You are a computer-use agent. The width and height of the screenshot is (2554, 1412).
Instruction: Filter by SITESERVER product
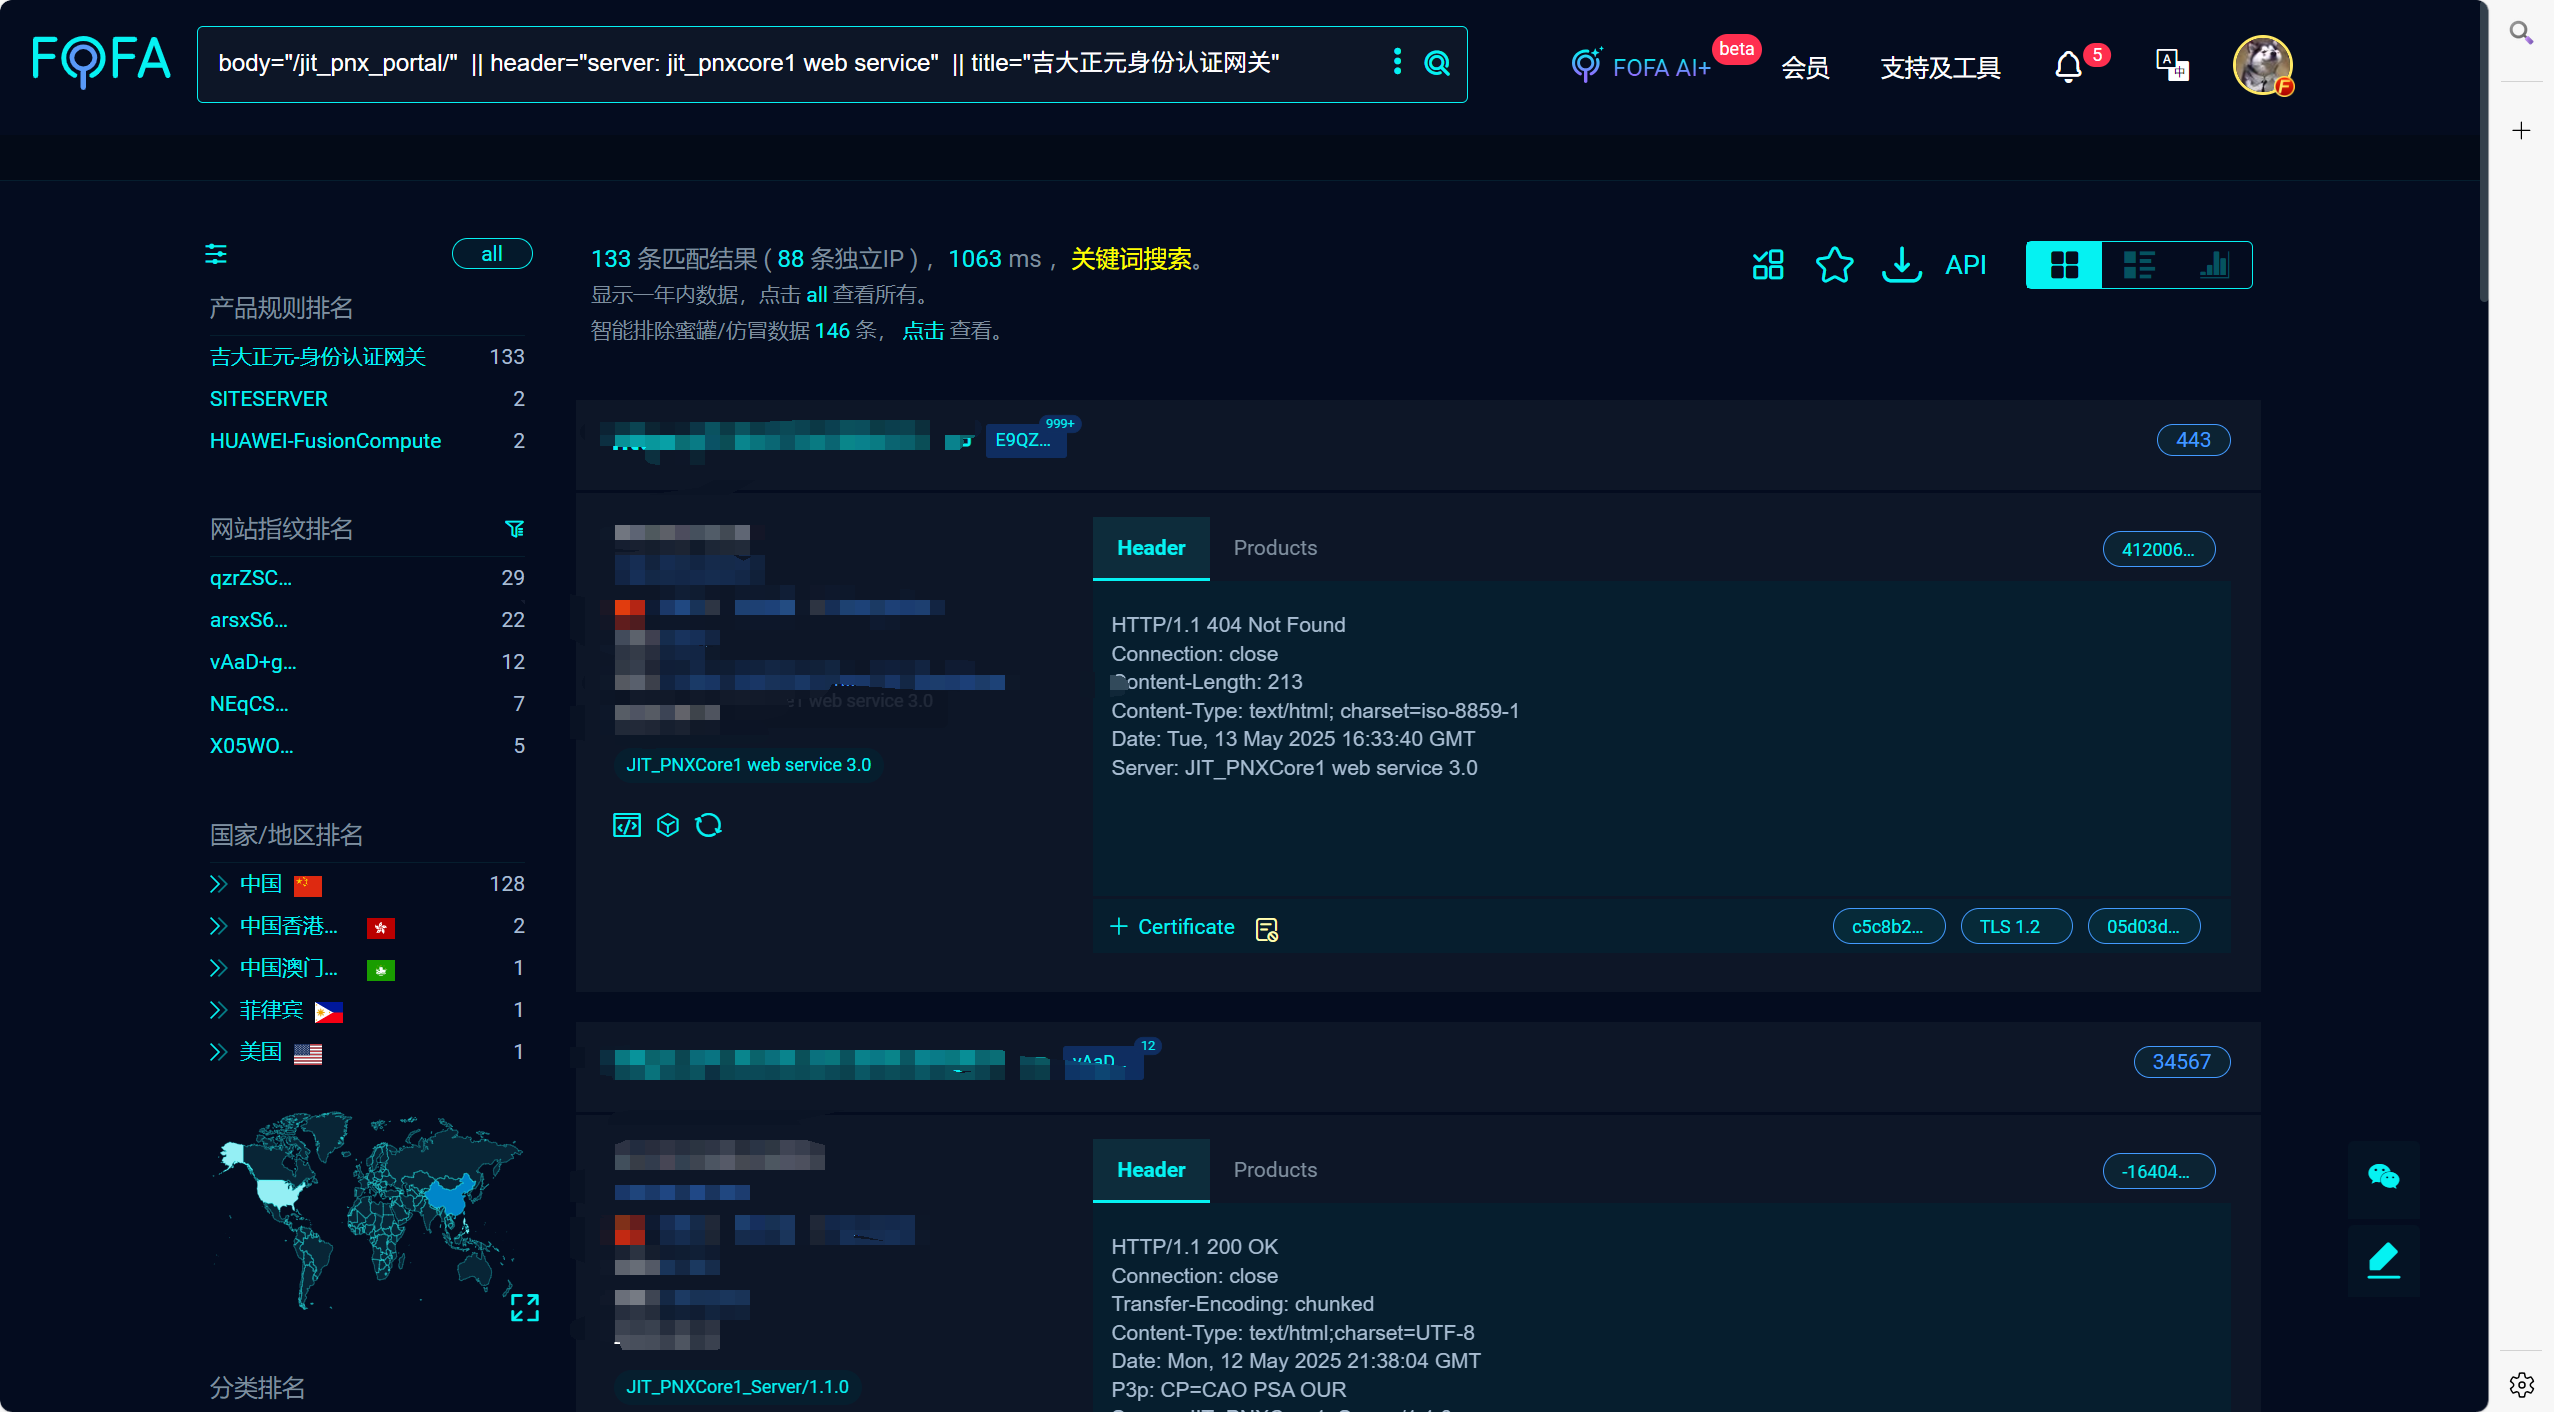[269, 399]
